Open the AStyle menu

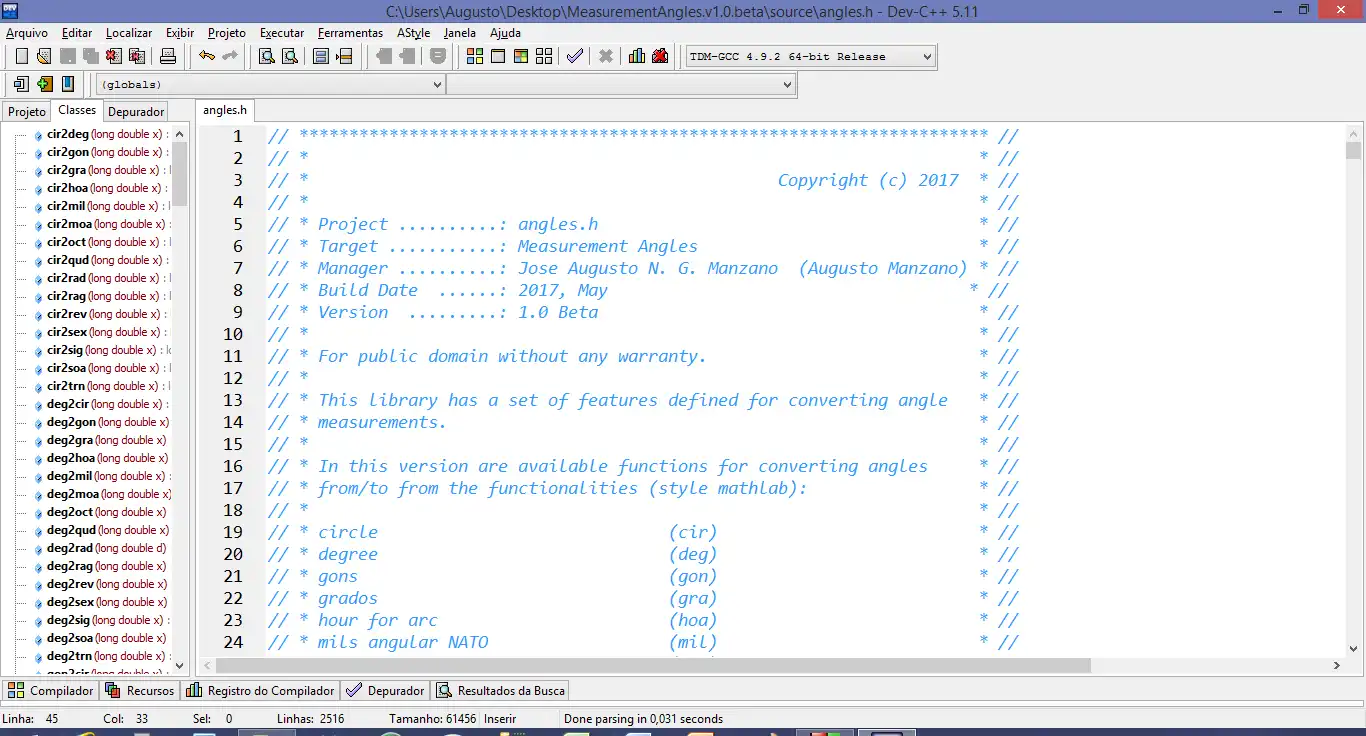point(413,33)
